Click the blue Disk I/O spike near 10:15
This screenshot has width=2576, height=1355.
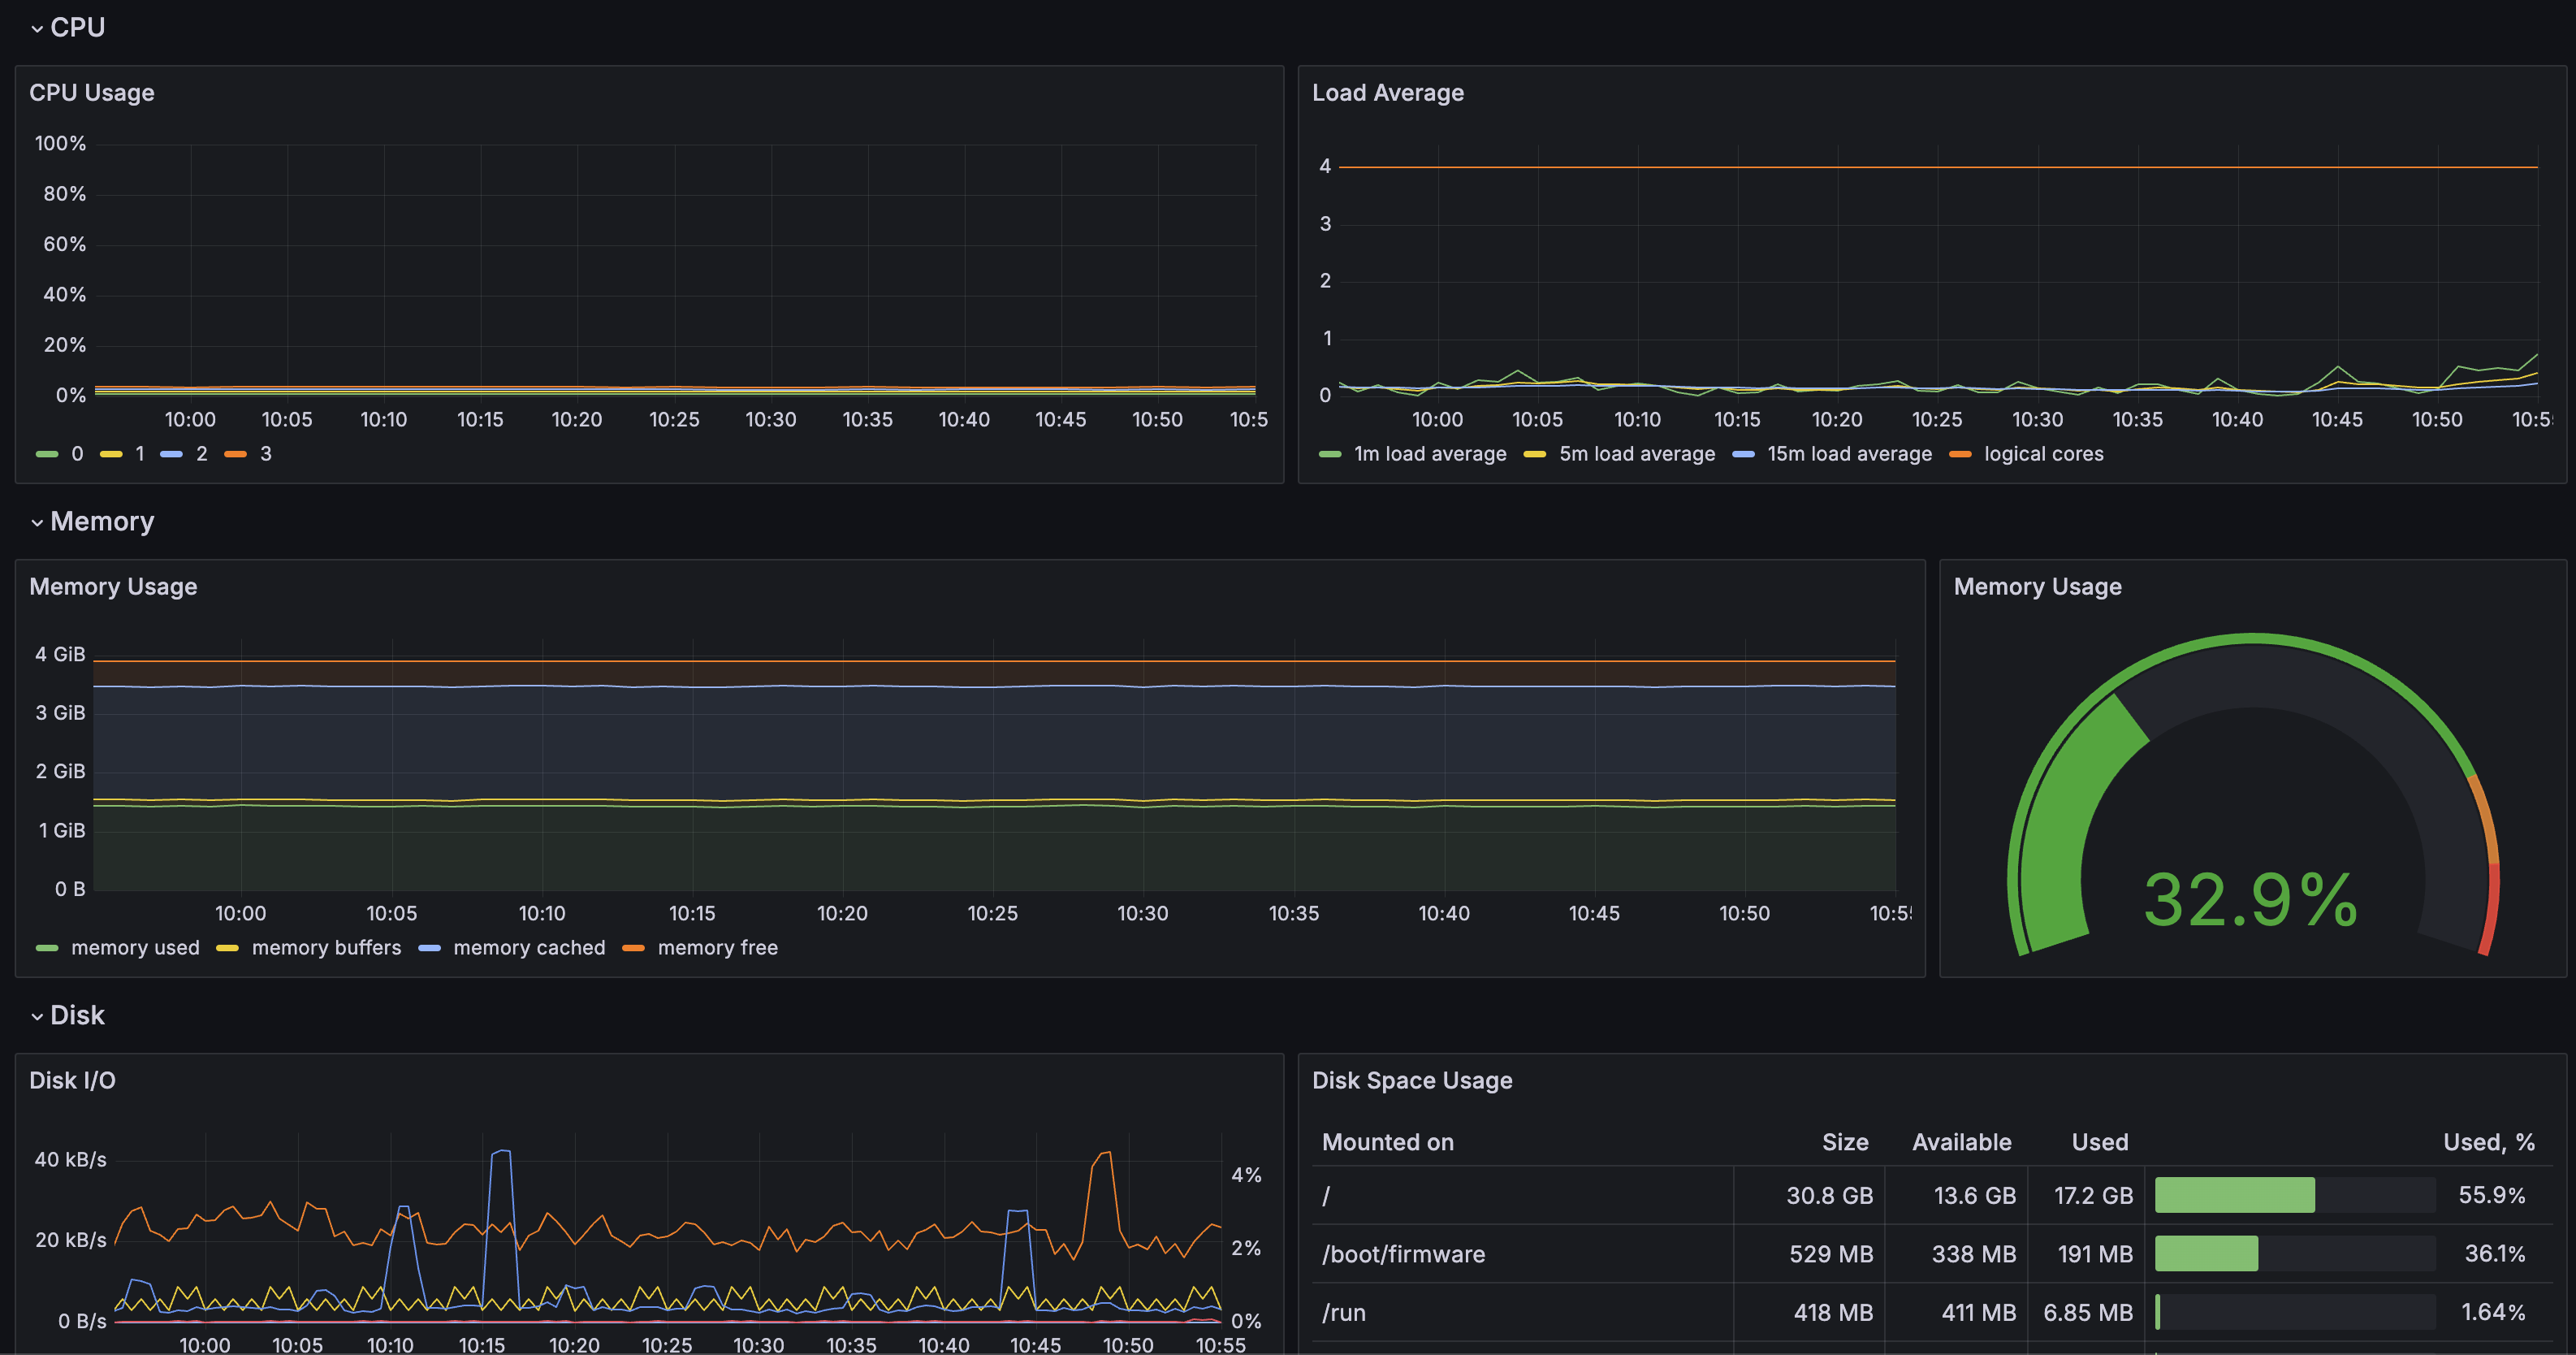pos(502,1152)
